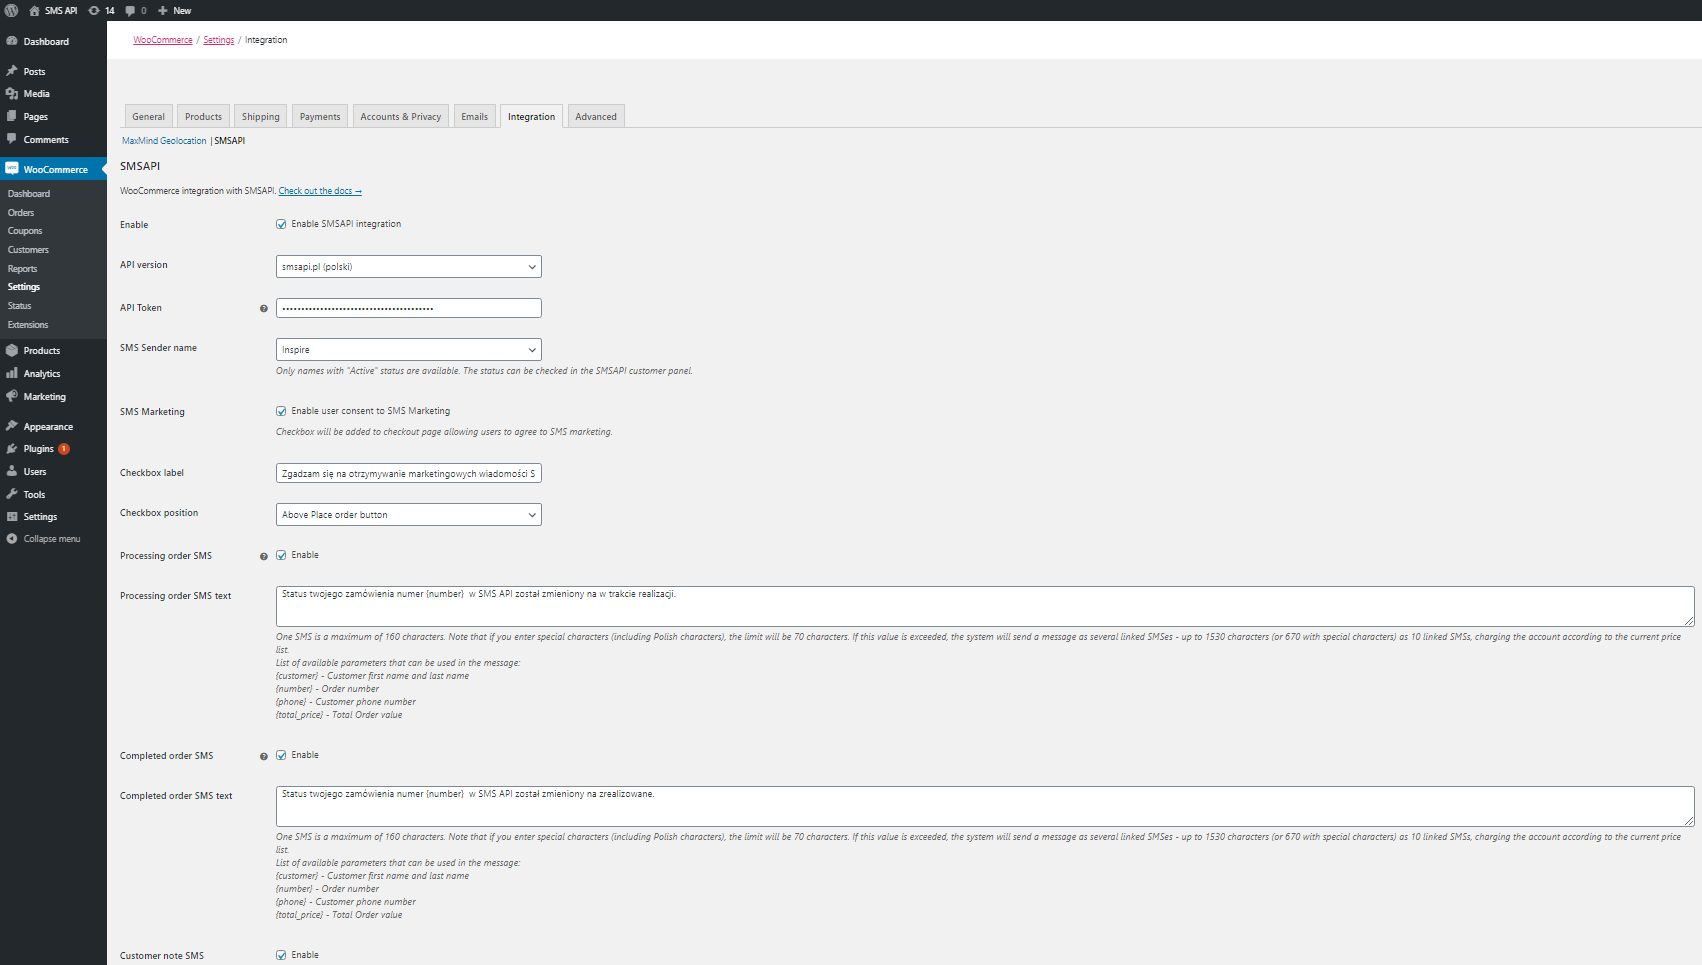Click the Completed order SMS help icon

[264, 756]
